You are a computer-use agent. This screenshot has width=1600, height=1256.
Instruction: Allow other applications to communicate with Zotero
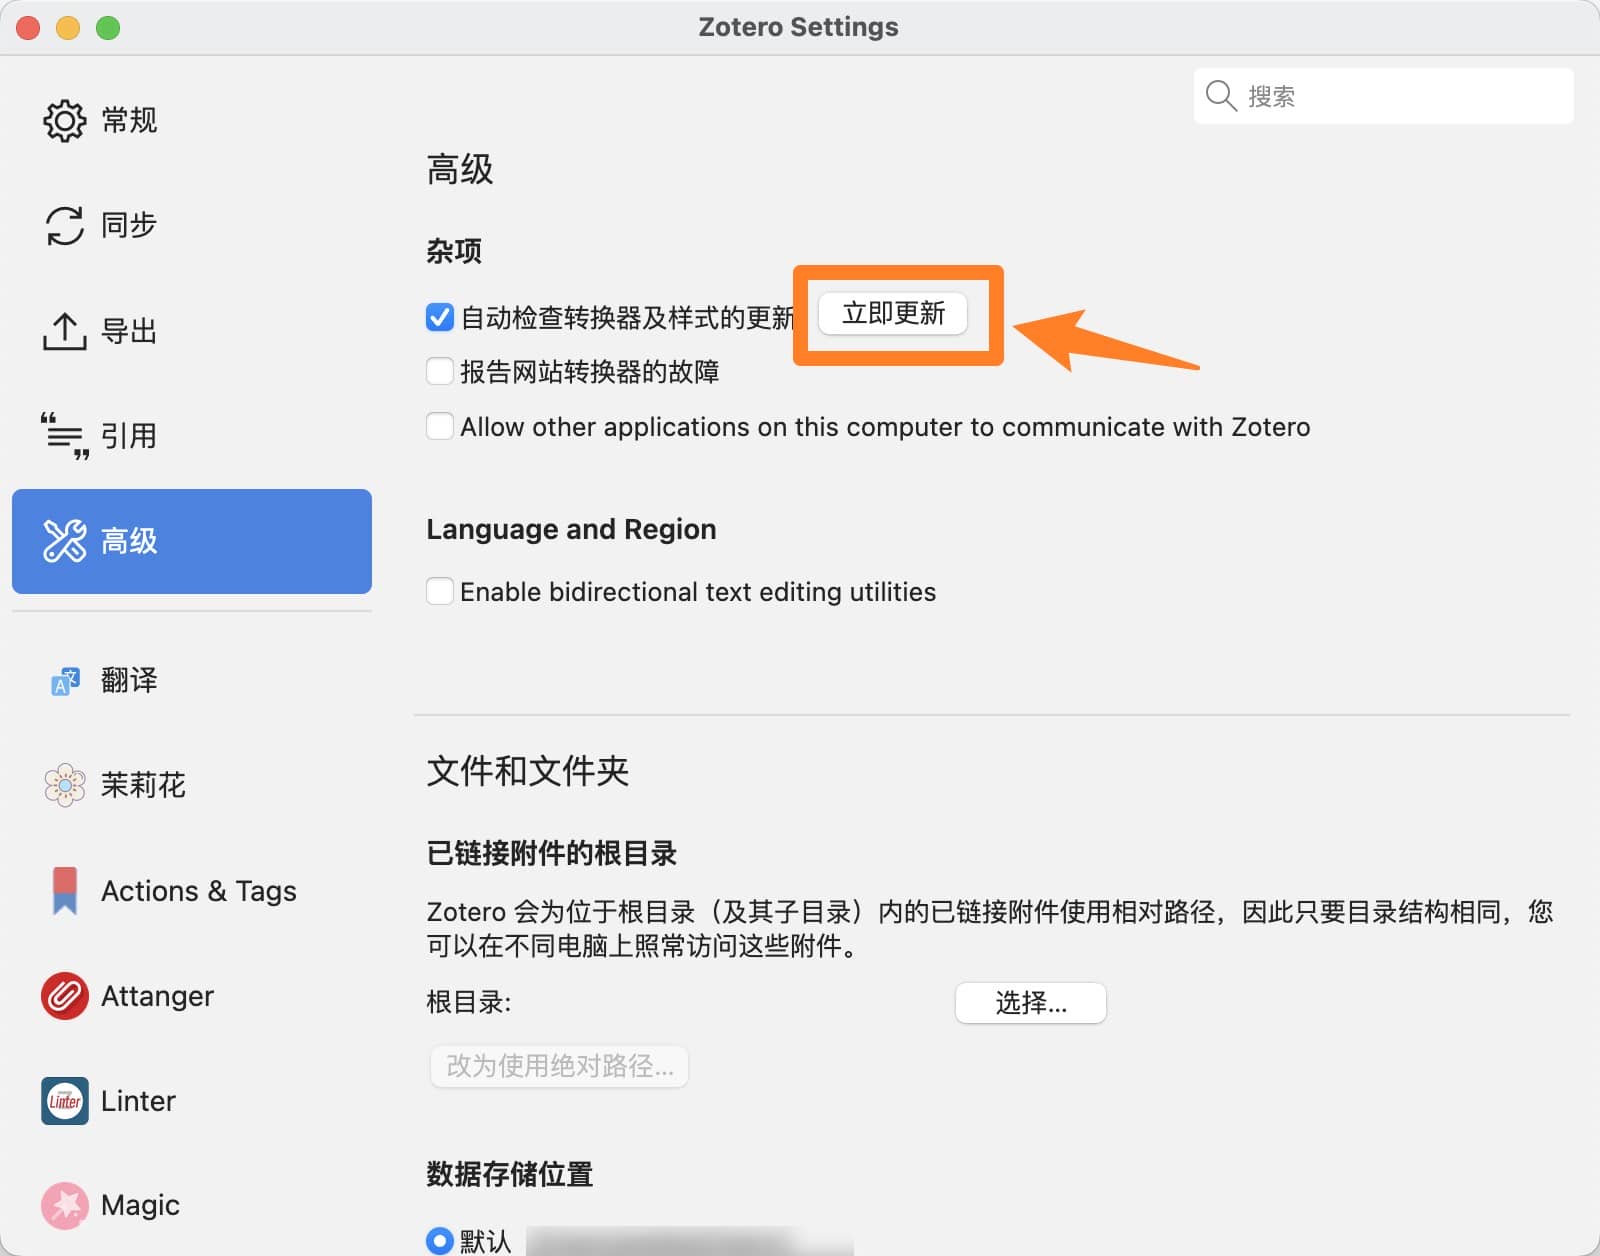tap(440, 427)
